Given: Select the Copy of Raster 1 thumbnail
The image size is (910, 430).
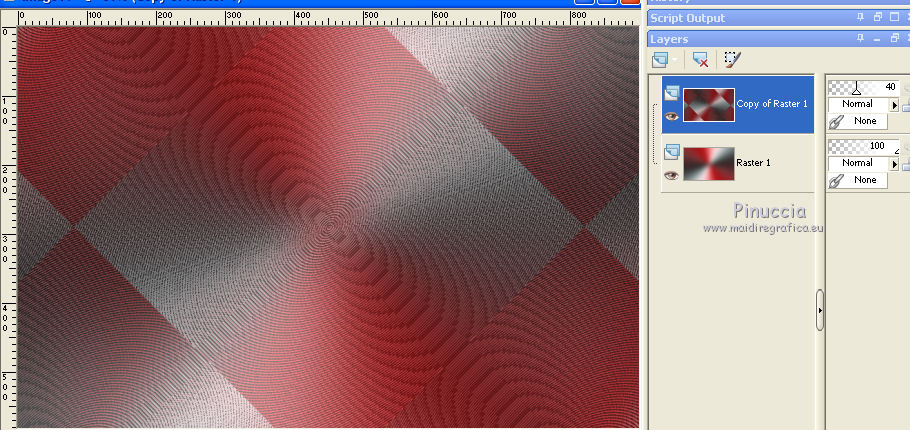Looking at the screenshot, I should (x=709, y=105).
